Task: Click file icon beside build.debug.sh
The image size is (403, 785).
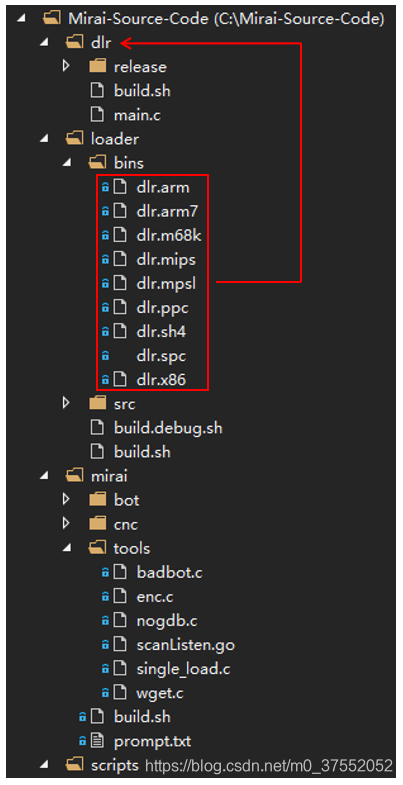Action: tap(97, 428)
